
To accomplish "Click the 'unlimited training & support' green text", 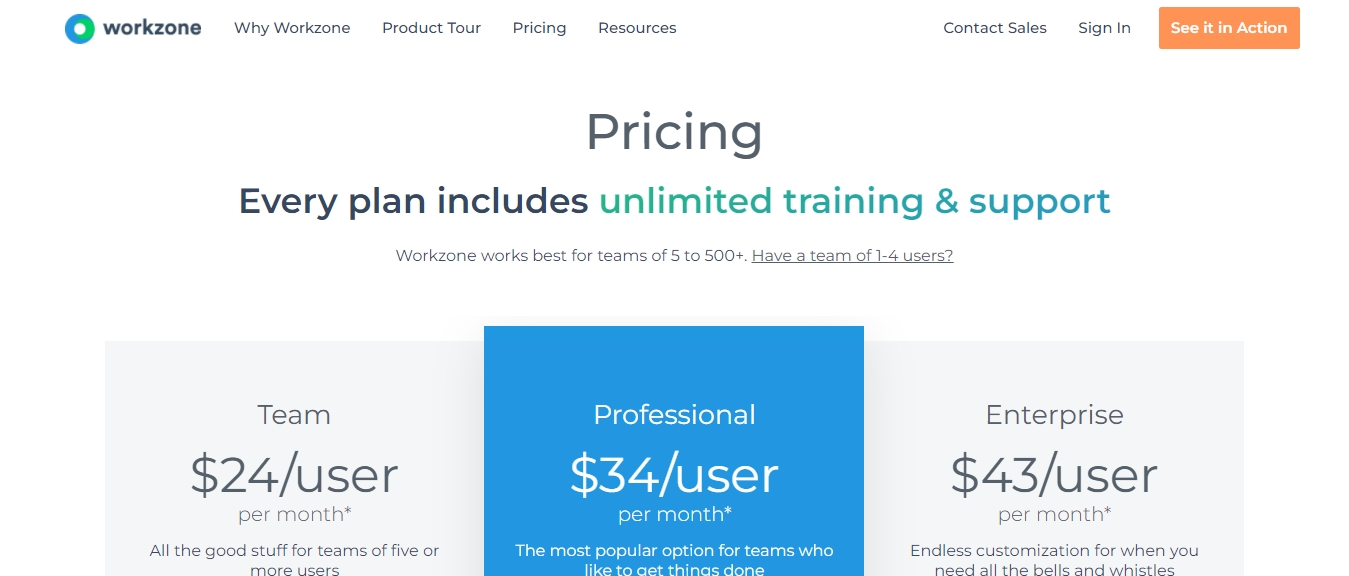I will click(855, 201).
